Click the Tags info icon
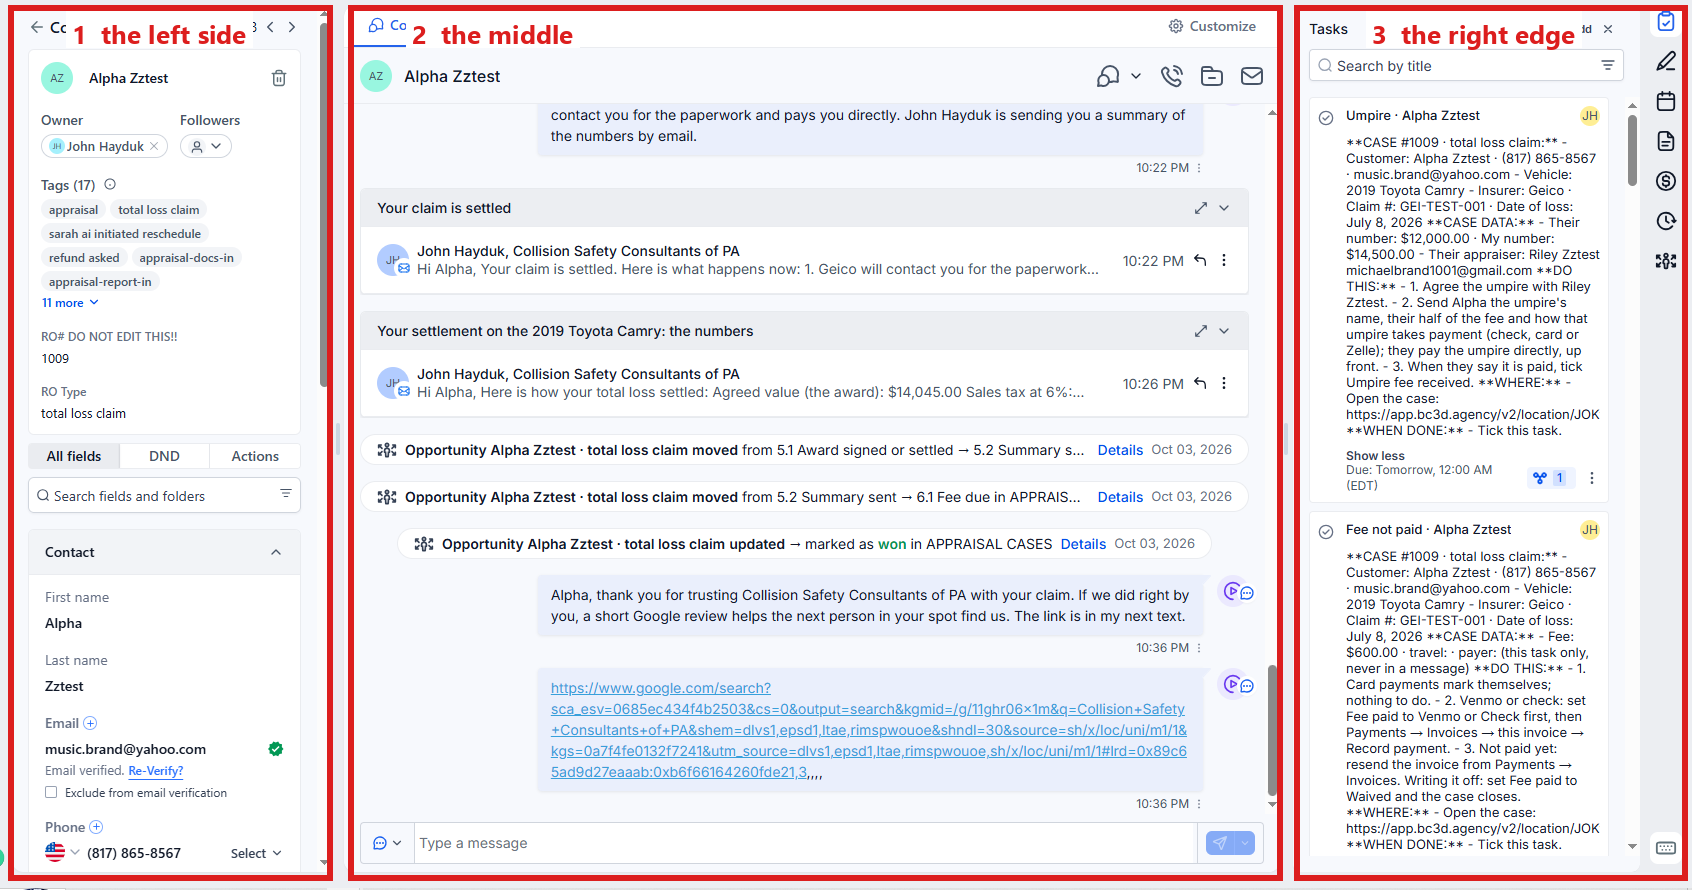This screenshot has height=890, width=1692. [x=110, y=184]
